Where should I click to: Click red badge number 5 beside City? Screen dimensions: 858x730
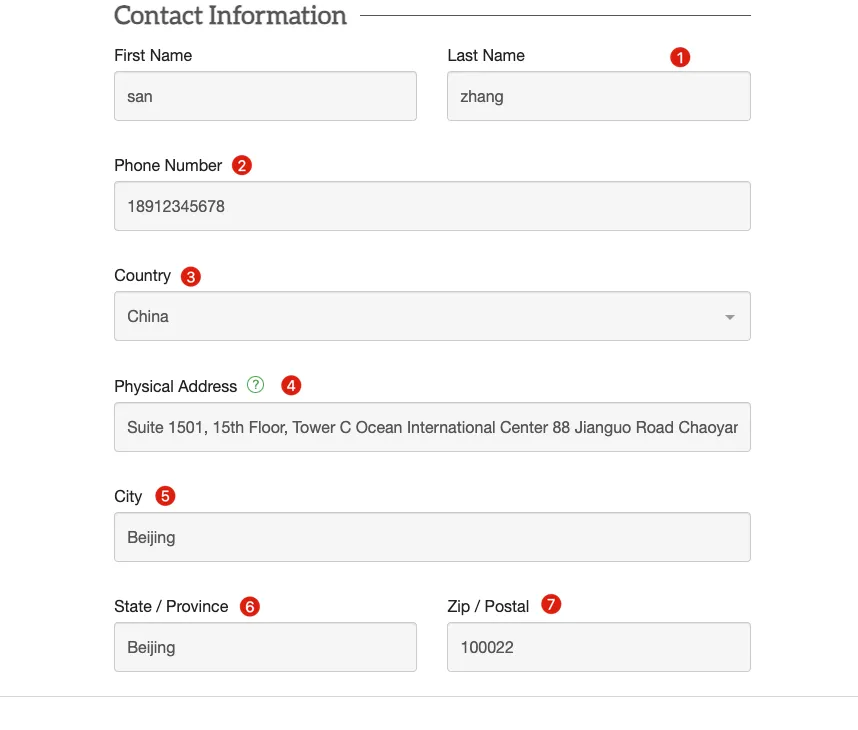pos(165,496)
